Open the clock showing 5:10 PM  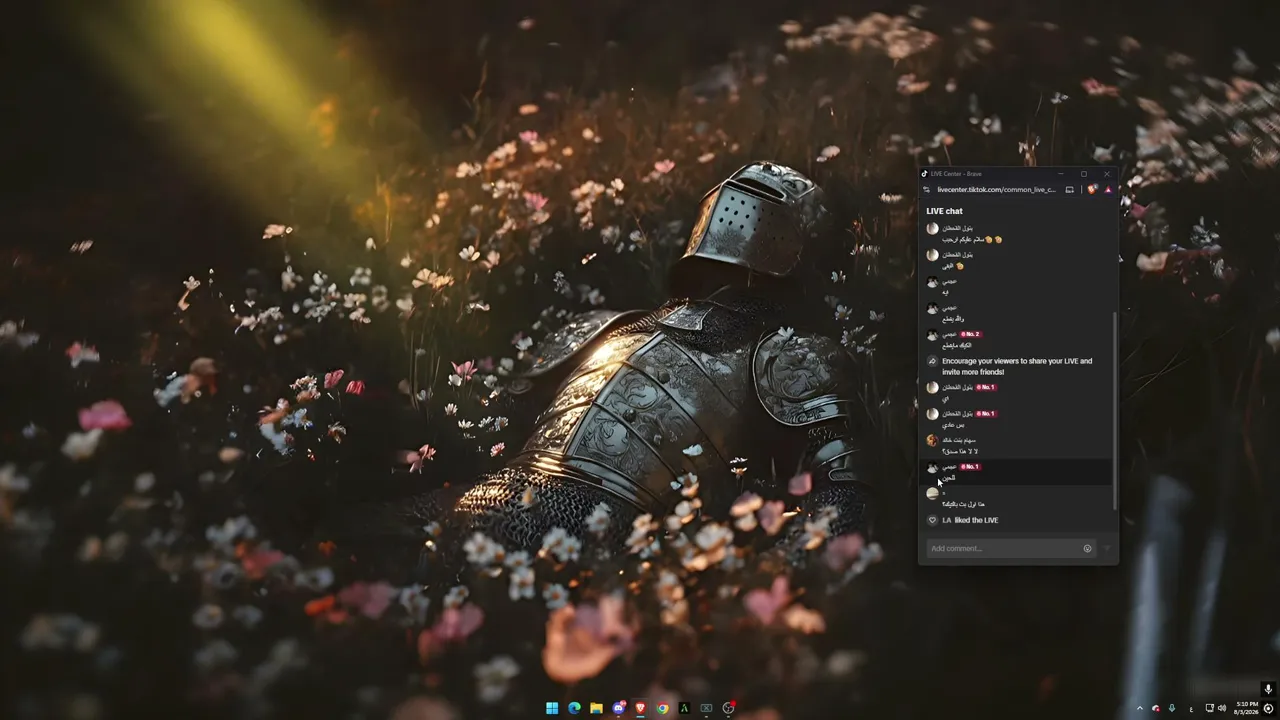click(x=1247, y=708)
